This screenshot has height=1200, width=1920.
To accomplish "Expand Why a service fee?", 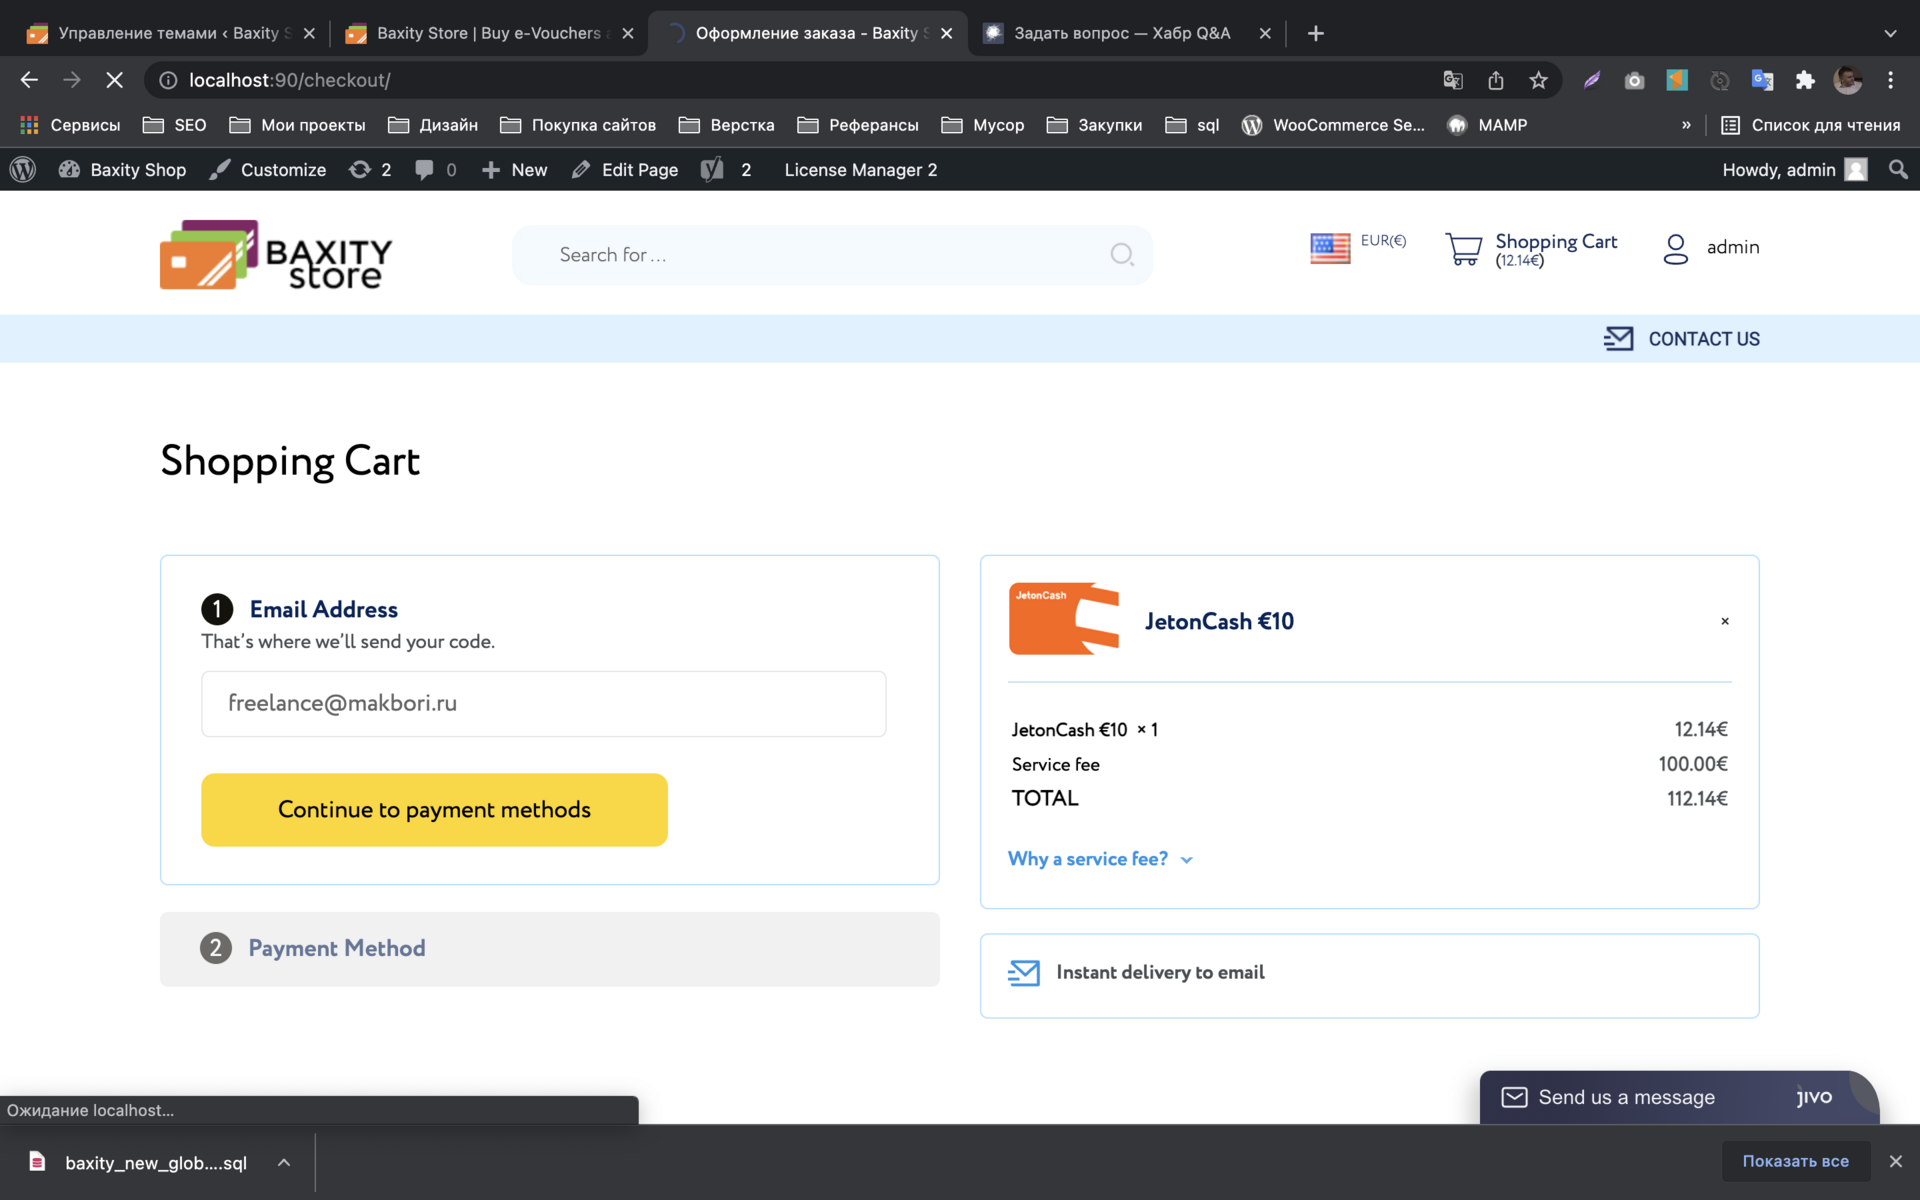I will 1100,859.
